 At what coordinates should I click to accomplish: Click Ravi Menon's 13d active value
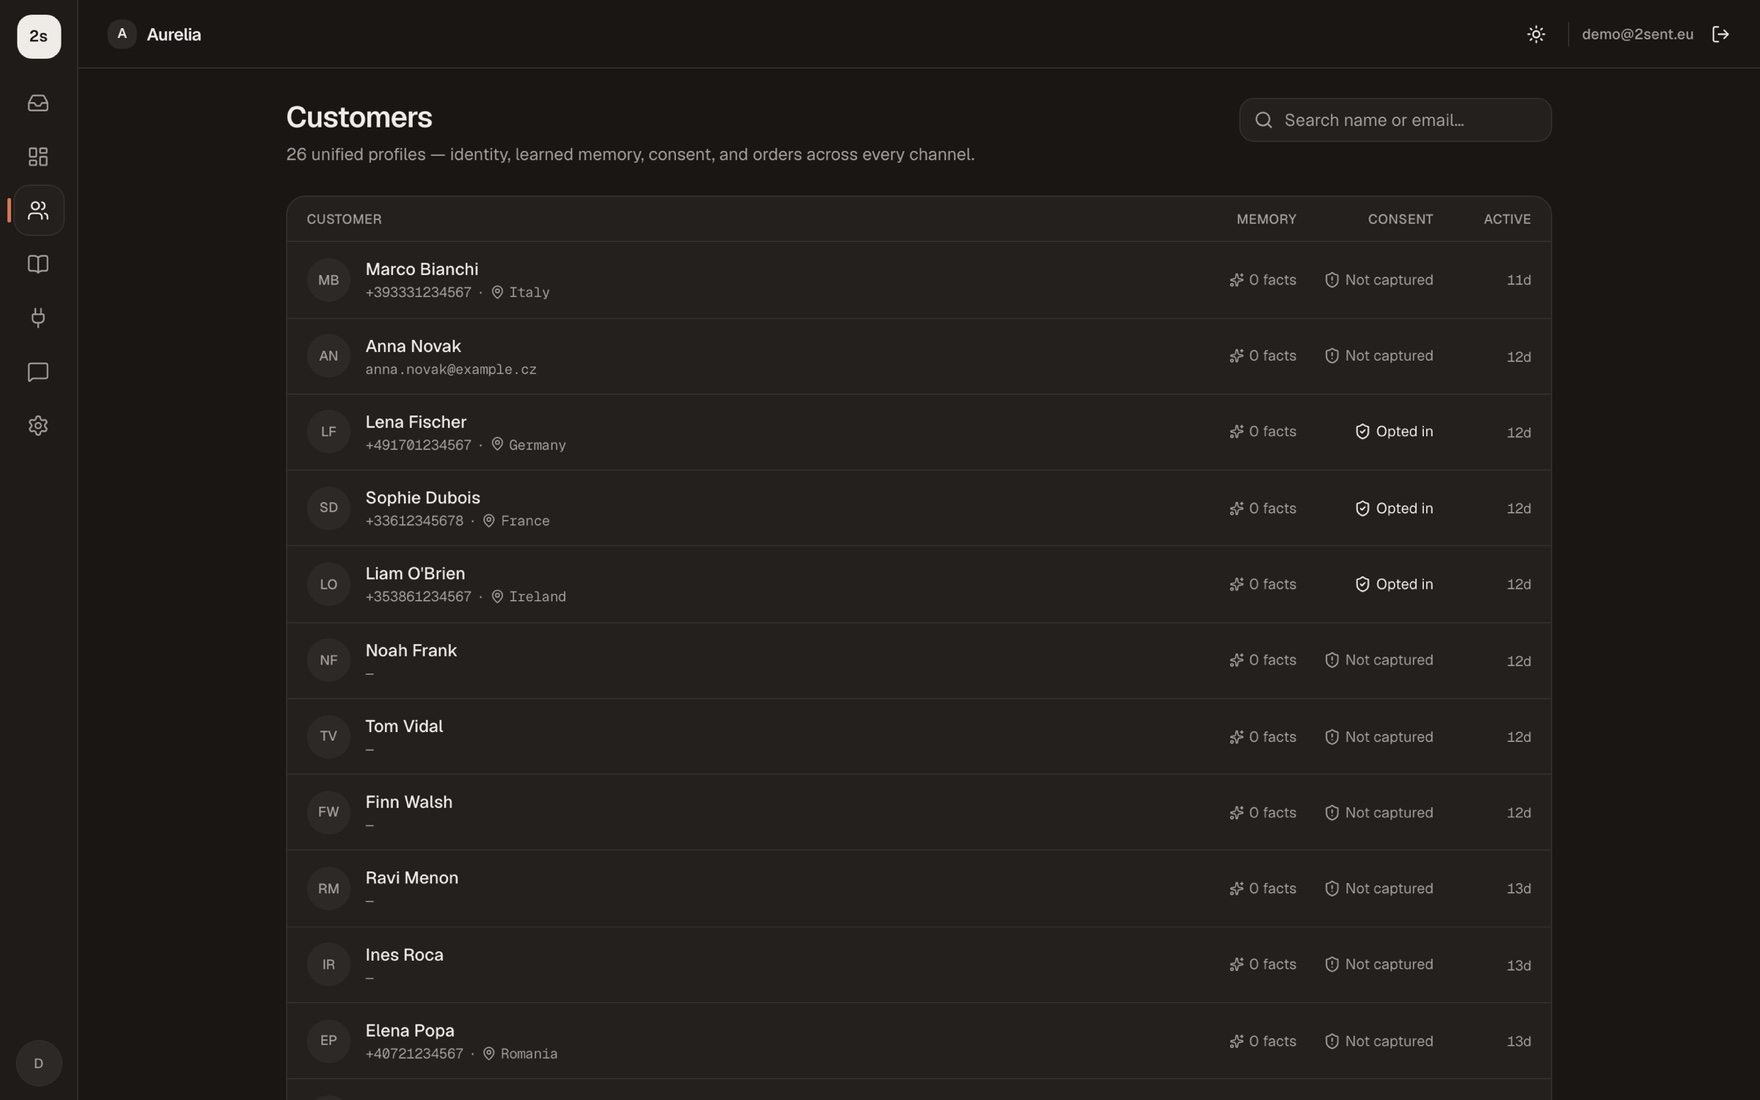(x=1518, y=889)
